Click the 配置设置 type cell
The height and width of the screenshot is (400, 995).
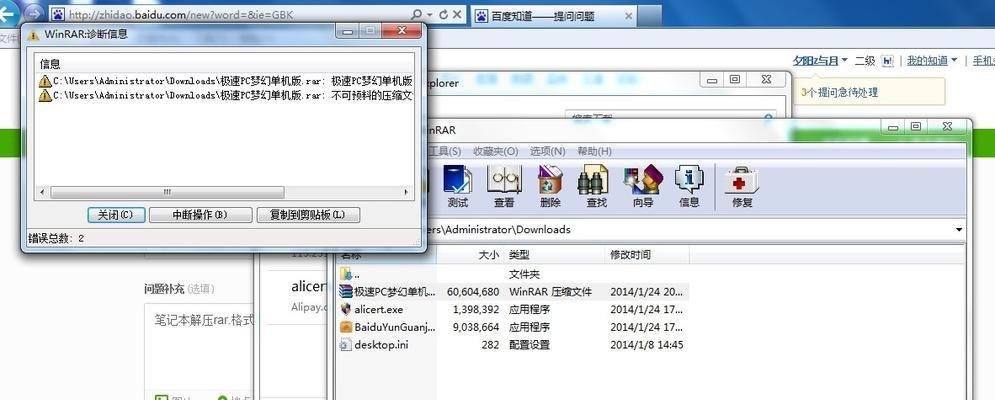tap(529, 345)
